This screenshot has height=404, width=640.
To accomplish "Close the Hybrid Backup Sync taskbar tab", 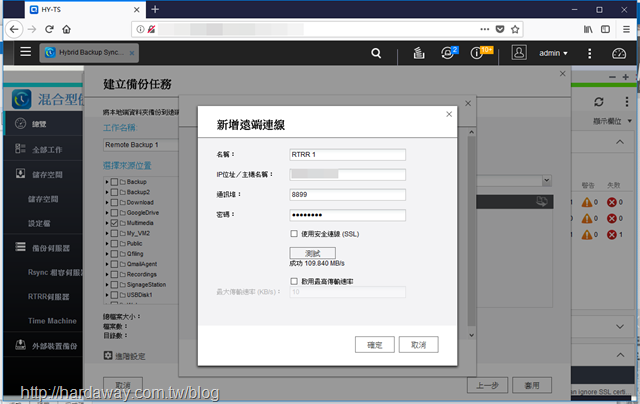I will point(132,53).
